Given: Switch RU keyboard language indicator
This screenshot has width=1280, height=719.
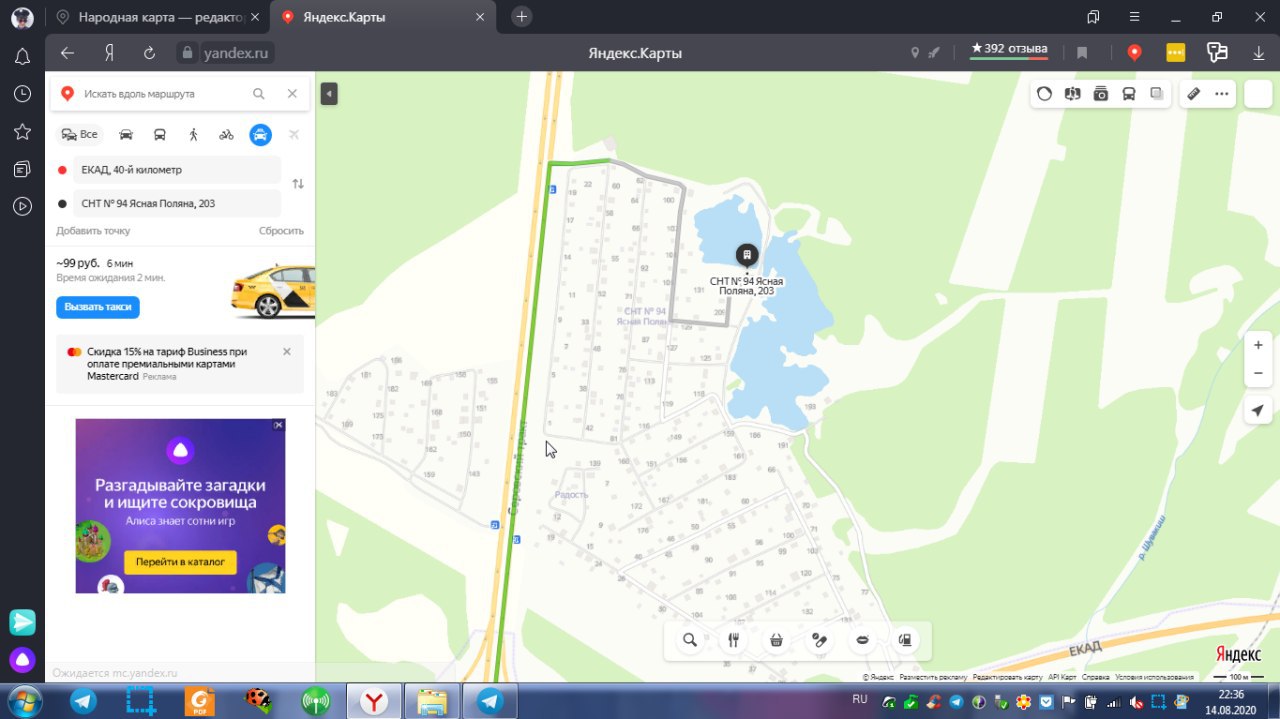Looking at the screenshot, I should (859, 699).
